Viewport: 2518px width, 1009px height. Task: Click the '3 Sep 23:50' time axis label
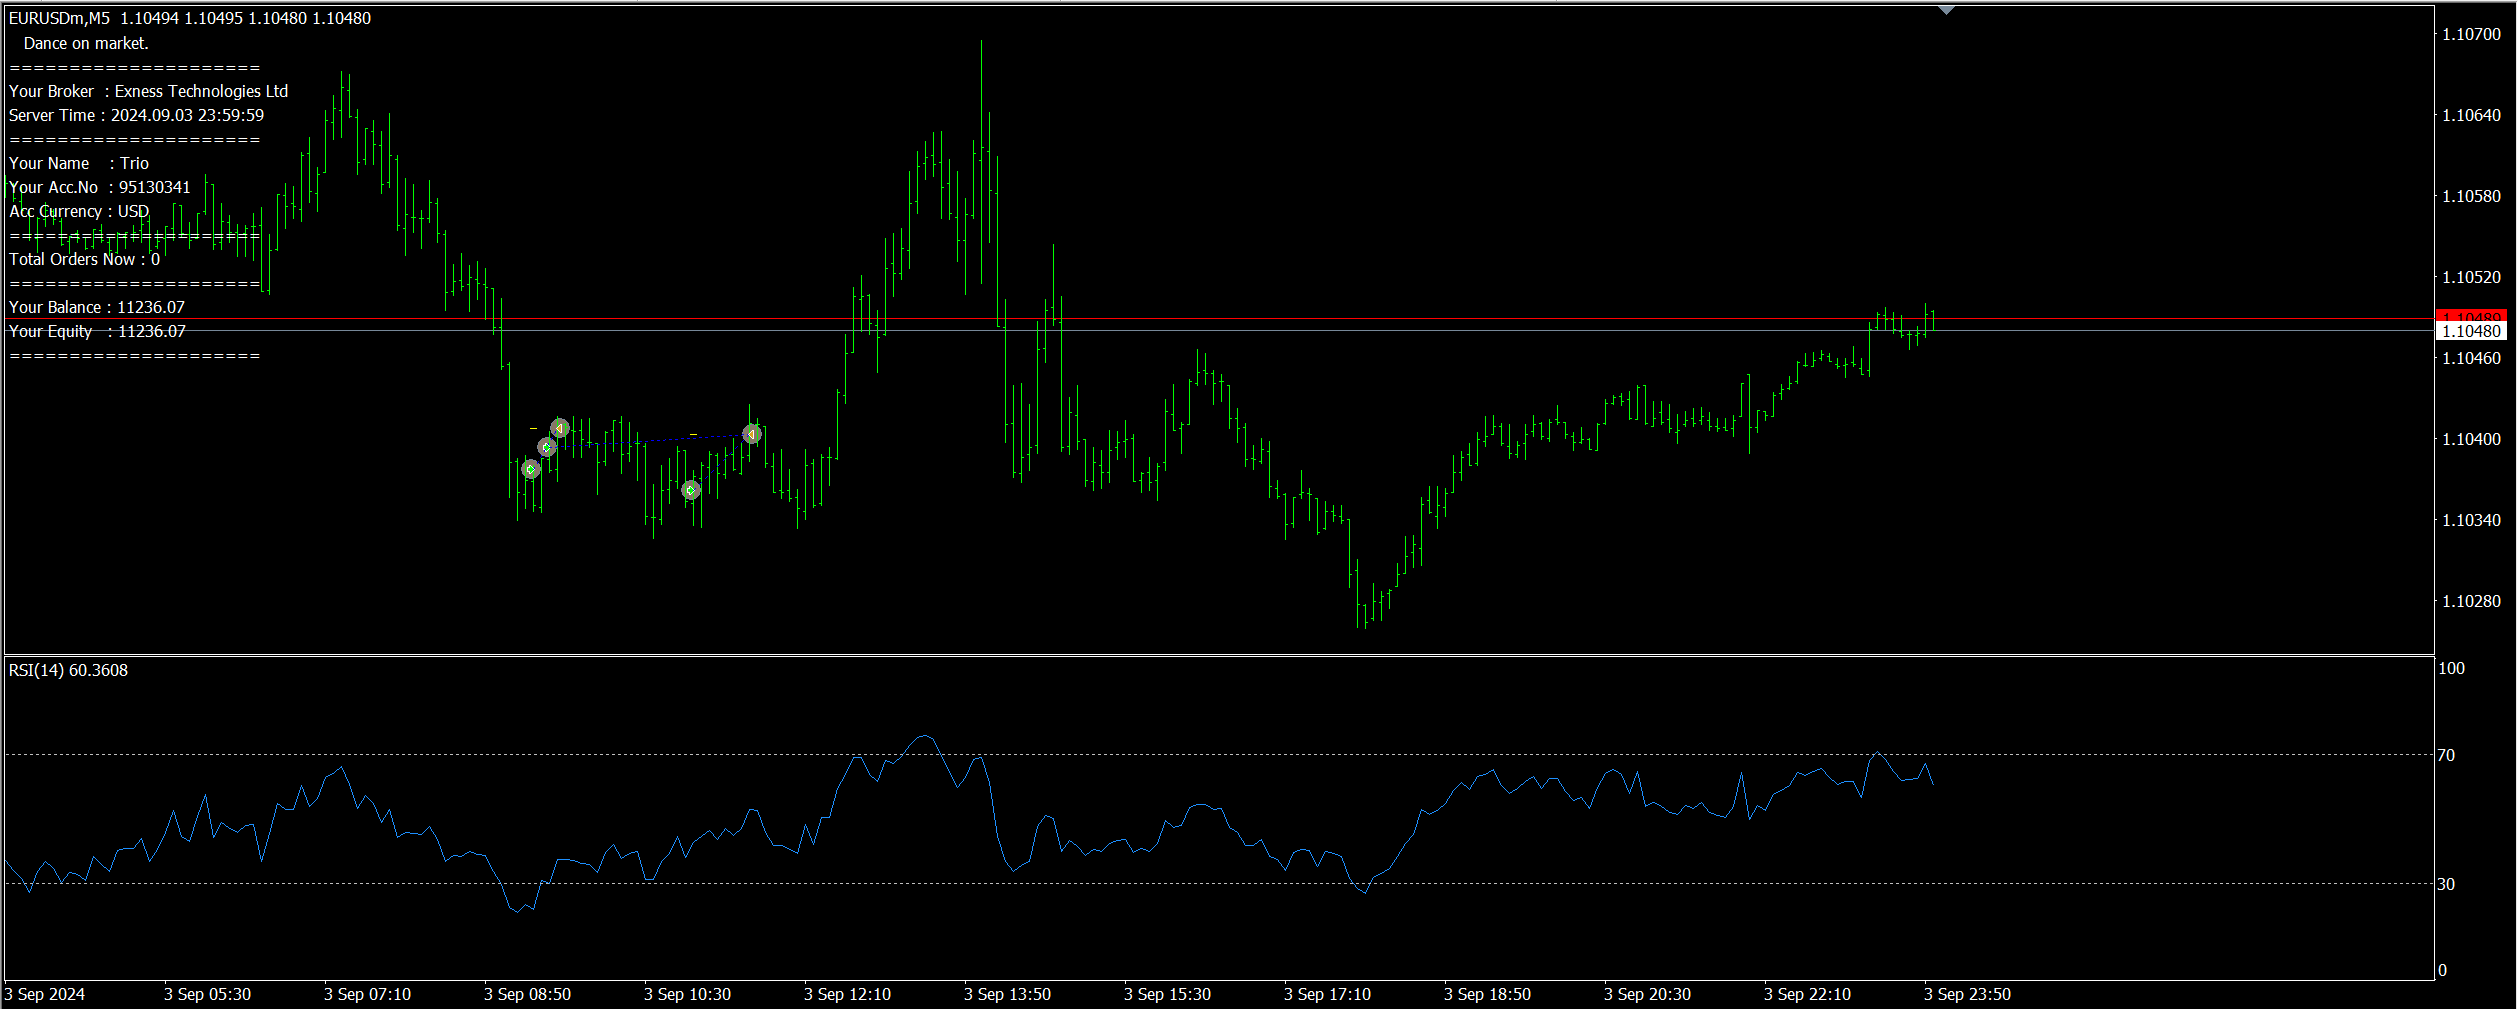click(1968, 994)
